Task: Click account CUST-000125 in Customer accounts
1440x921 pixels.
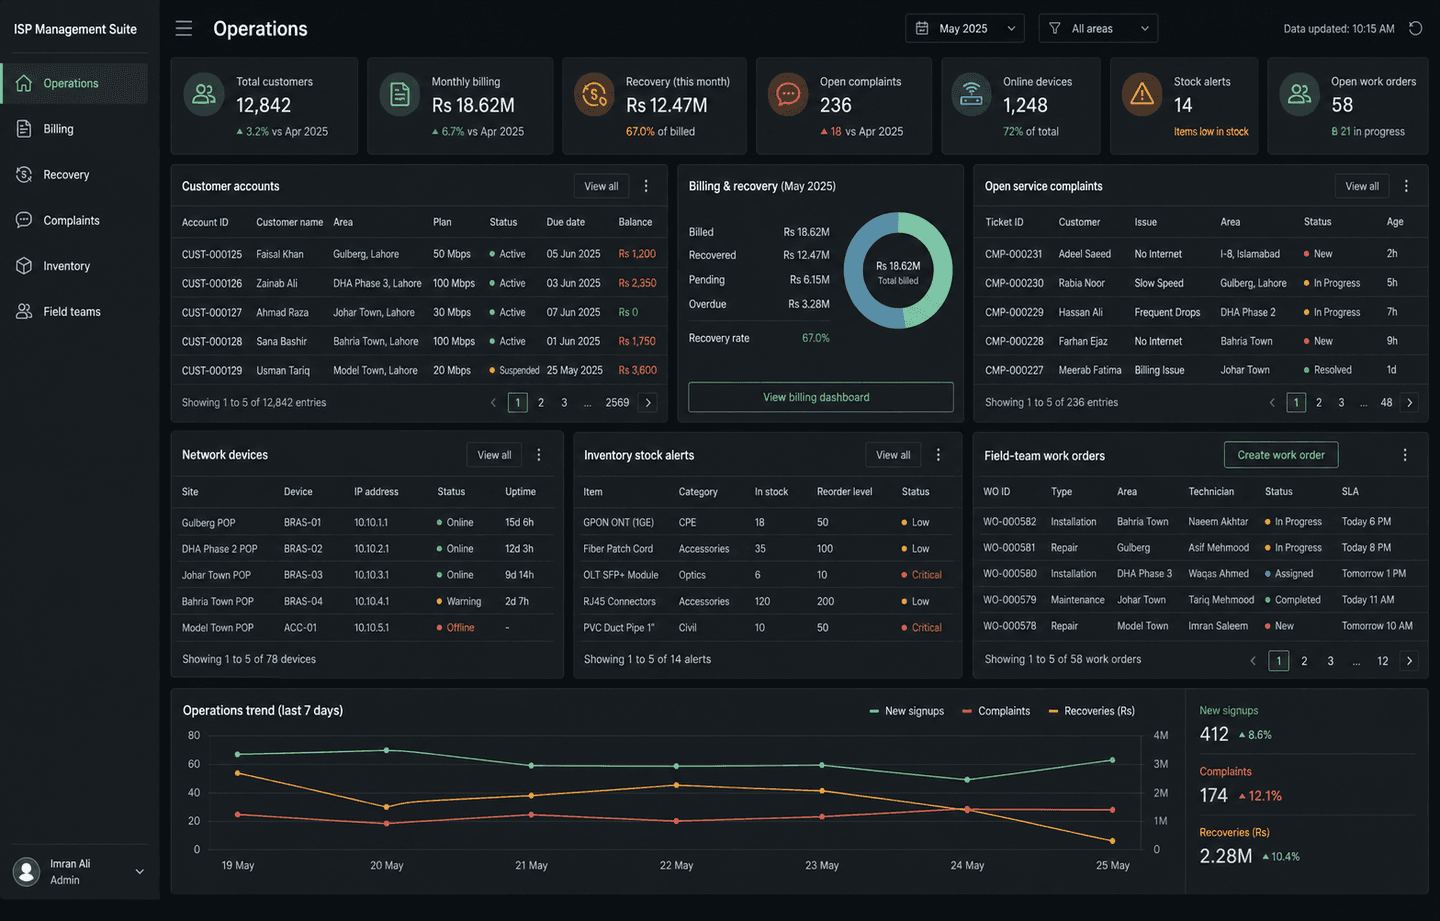Action: 212,254
